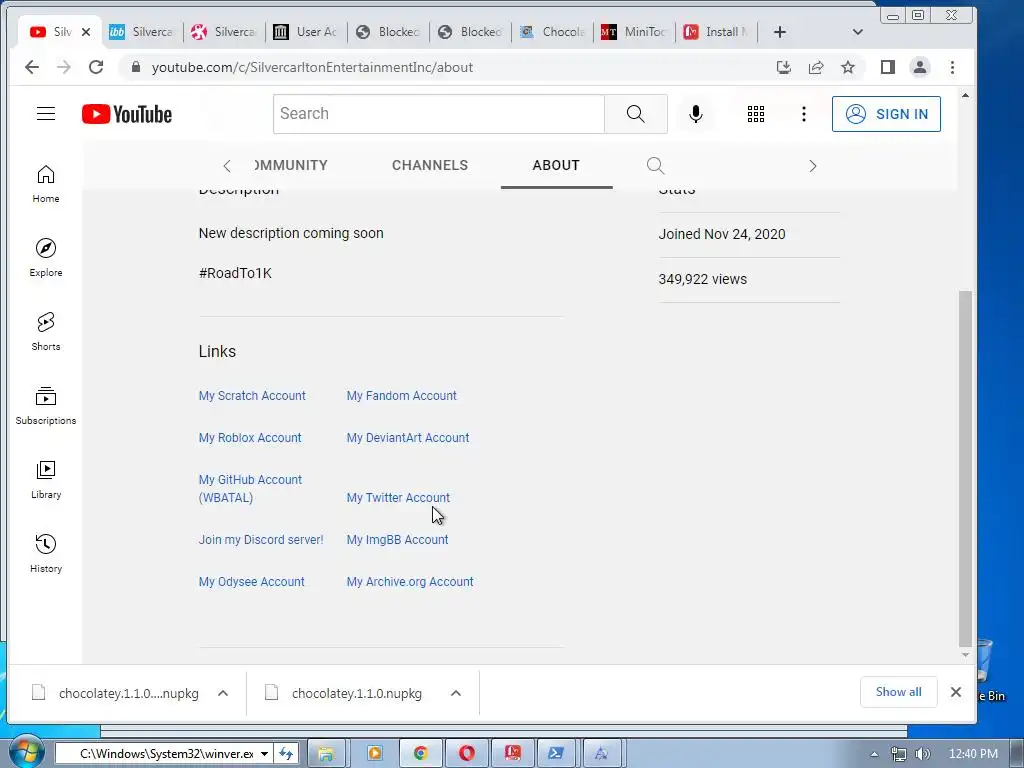Open PowerShell from the taskbar

click(x=556, y=753)
